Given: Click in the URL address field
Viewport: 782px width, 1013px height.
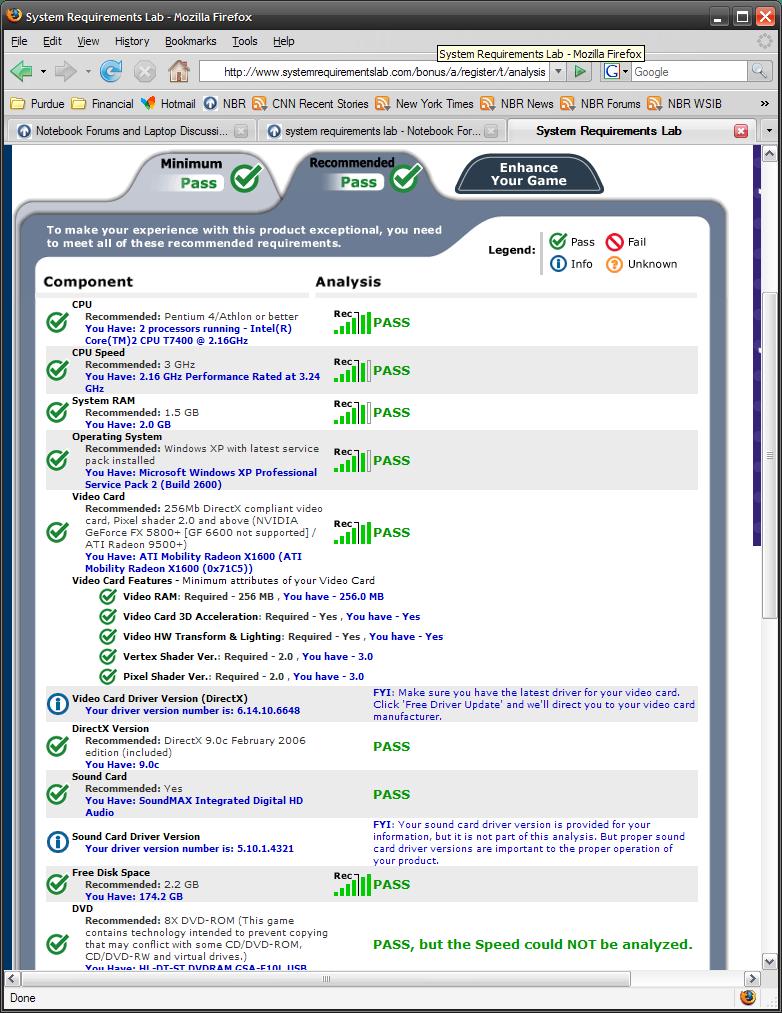Looking at the screenshot, I should point(375,72).
